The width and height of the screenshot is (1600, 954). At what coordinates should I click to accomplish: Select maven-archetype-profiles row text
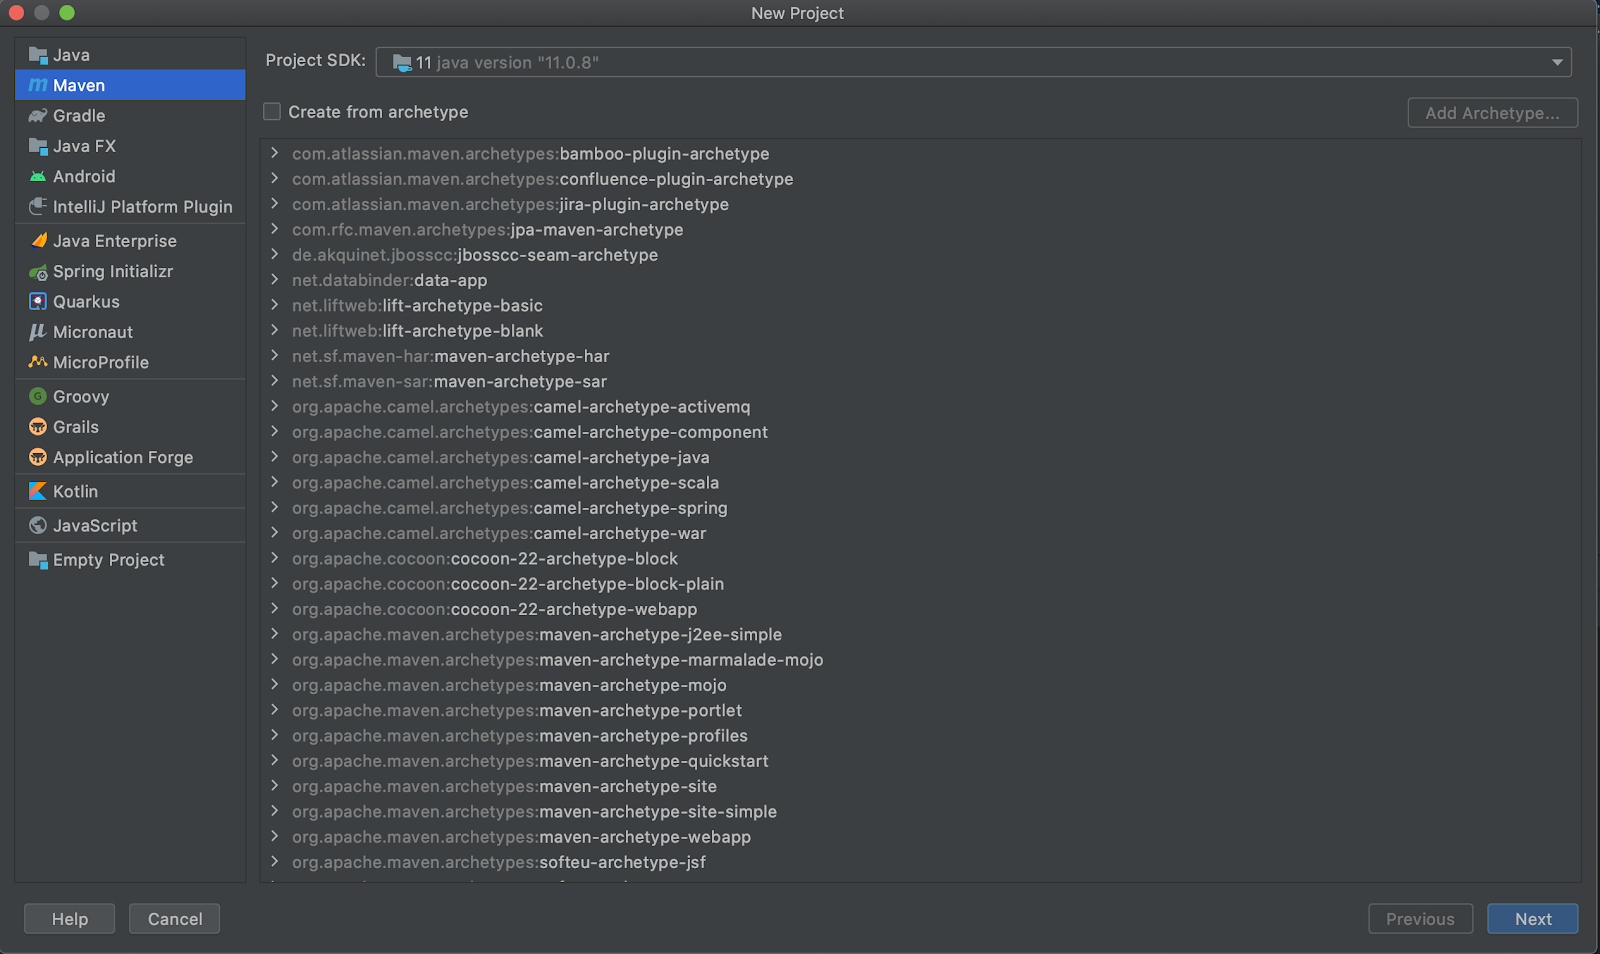coord(520,736)
